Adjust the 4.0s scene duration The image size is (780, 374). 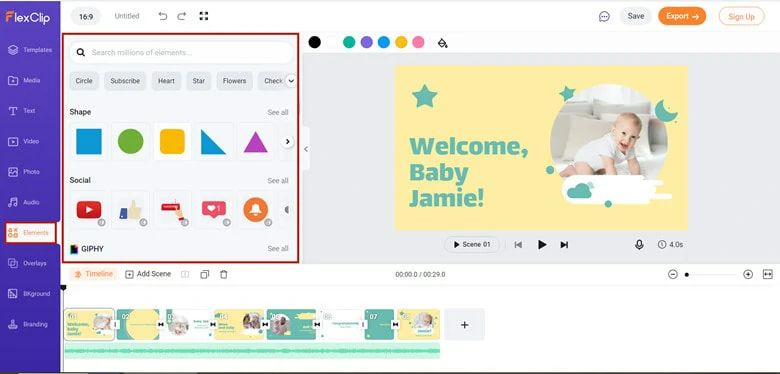pos(670,245)
